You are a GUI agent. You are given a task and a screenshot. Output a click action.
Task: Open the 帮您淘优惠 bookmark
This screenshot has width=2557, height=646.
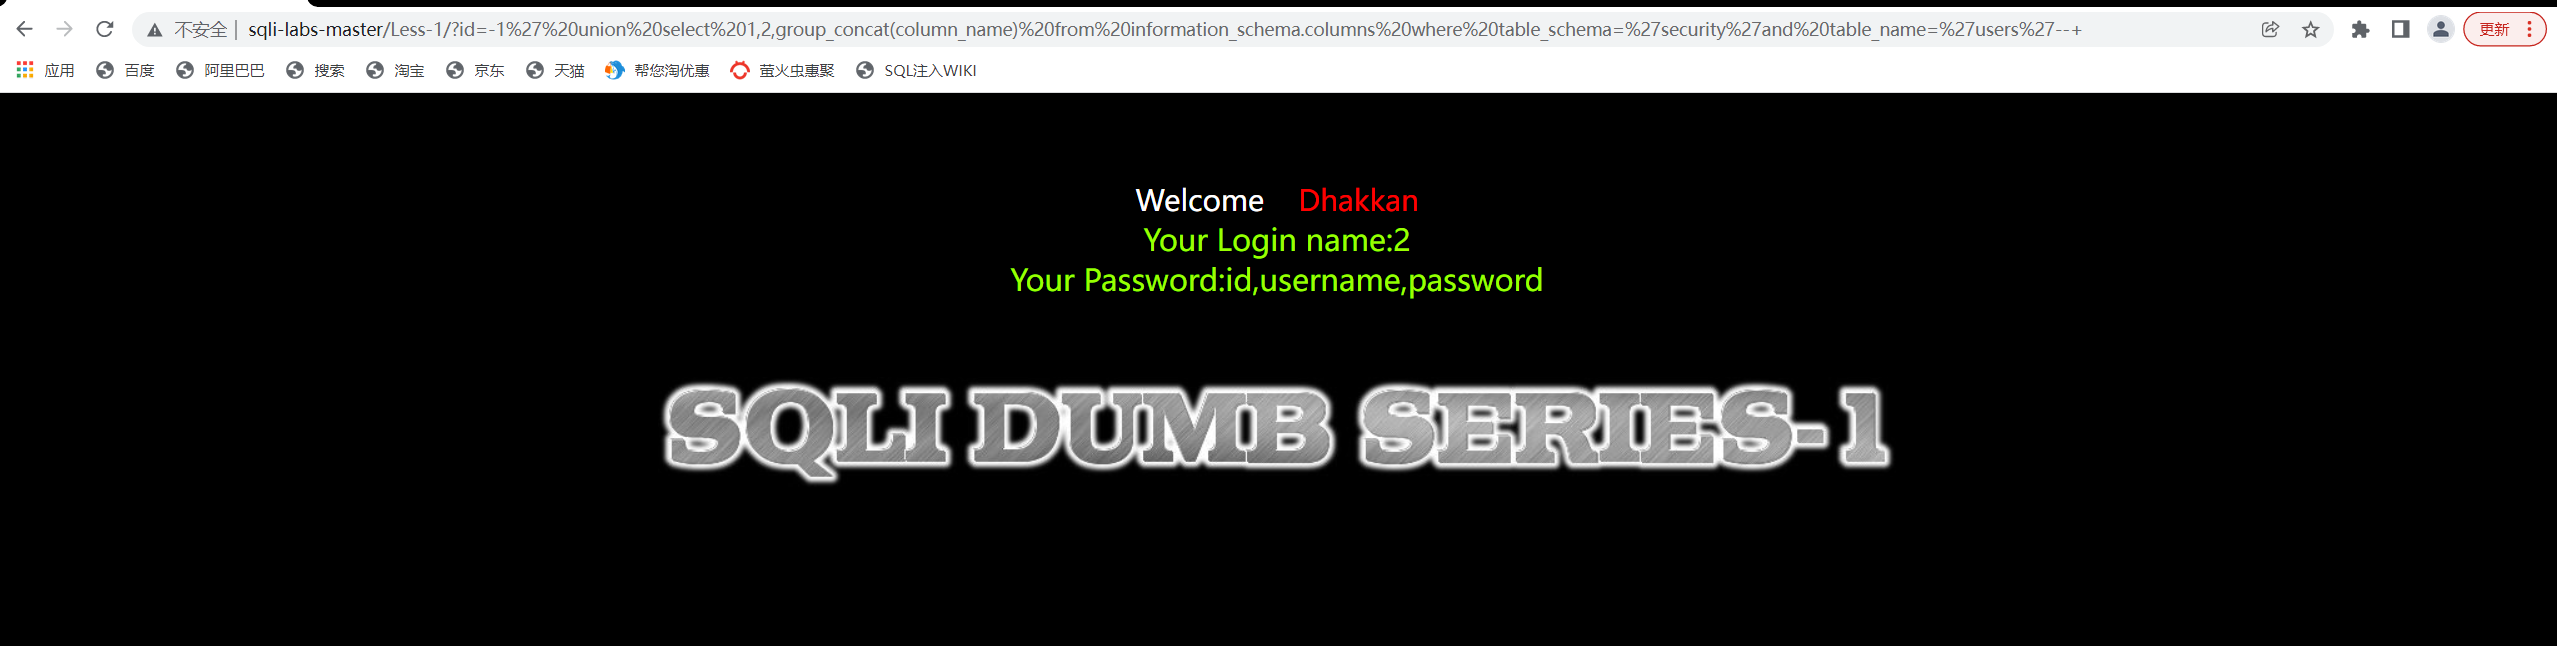[658, 70]
